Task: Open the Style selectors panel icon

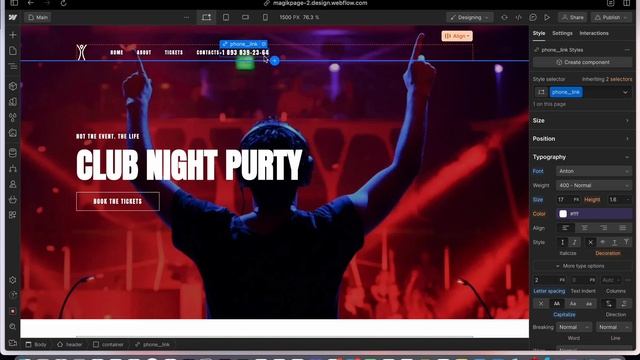Action: pyautogui.click(x=13, y=117)
